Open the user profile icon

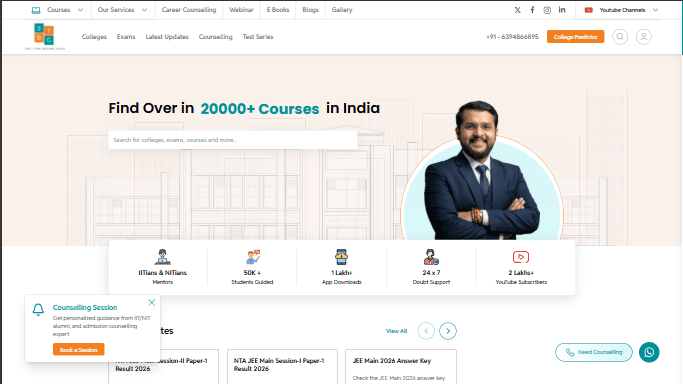(643, 37)
